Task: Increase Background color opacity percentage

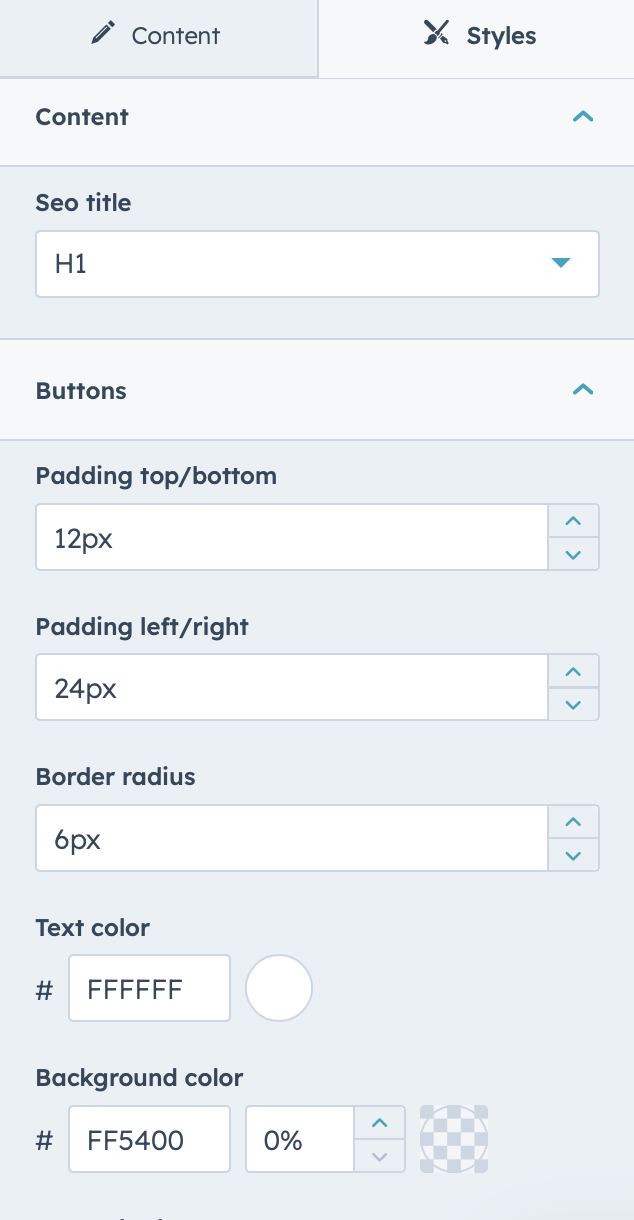Action: (379, 1123)
